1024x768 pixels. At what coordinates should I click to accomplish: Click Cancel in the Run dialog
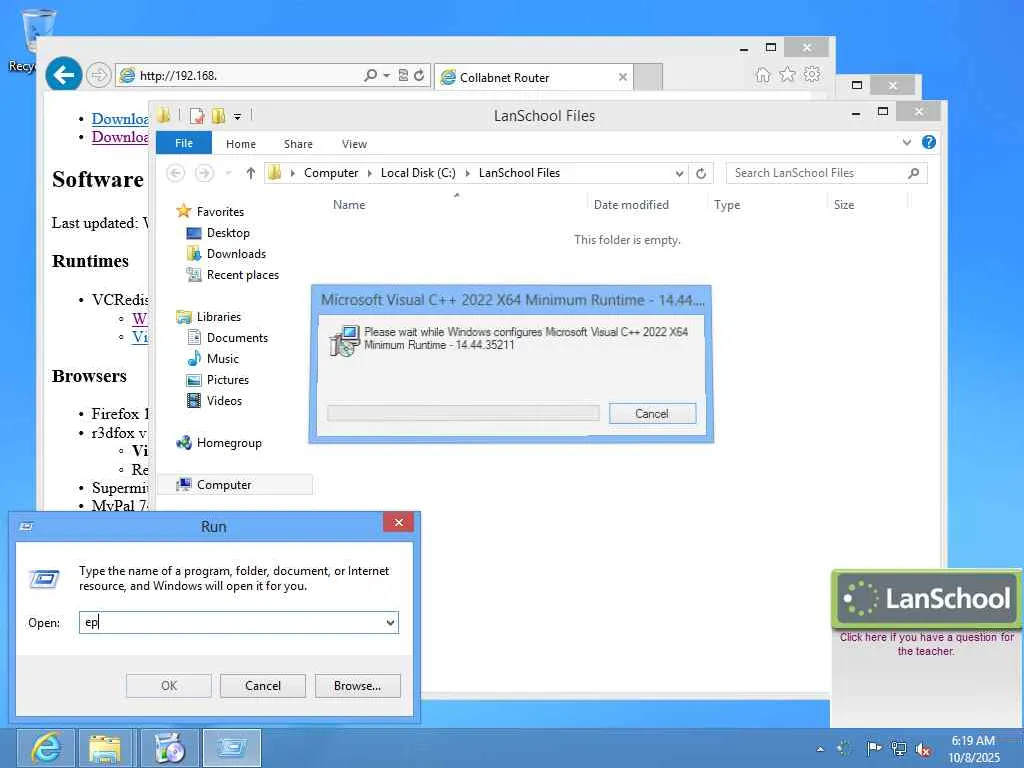(263, 686)
